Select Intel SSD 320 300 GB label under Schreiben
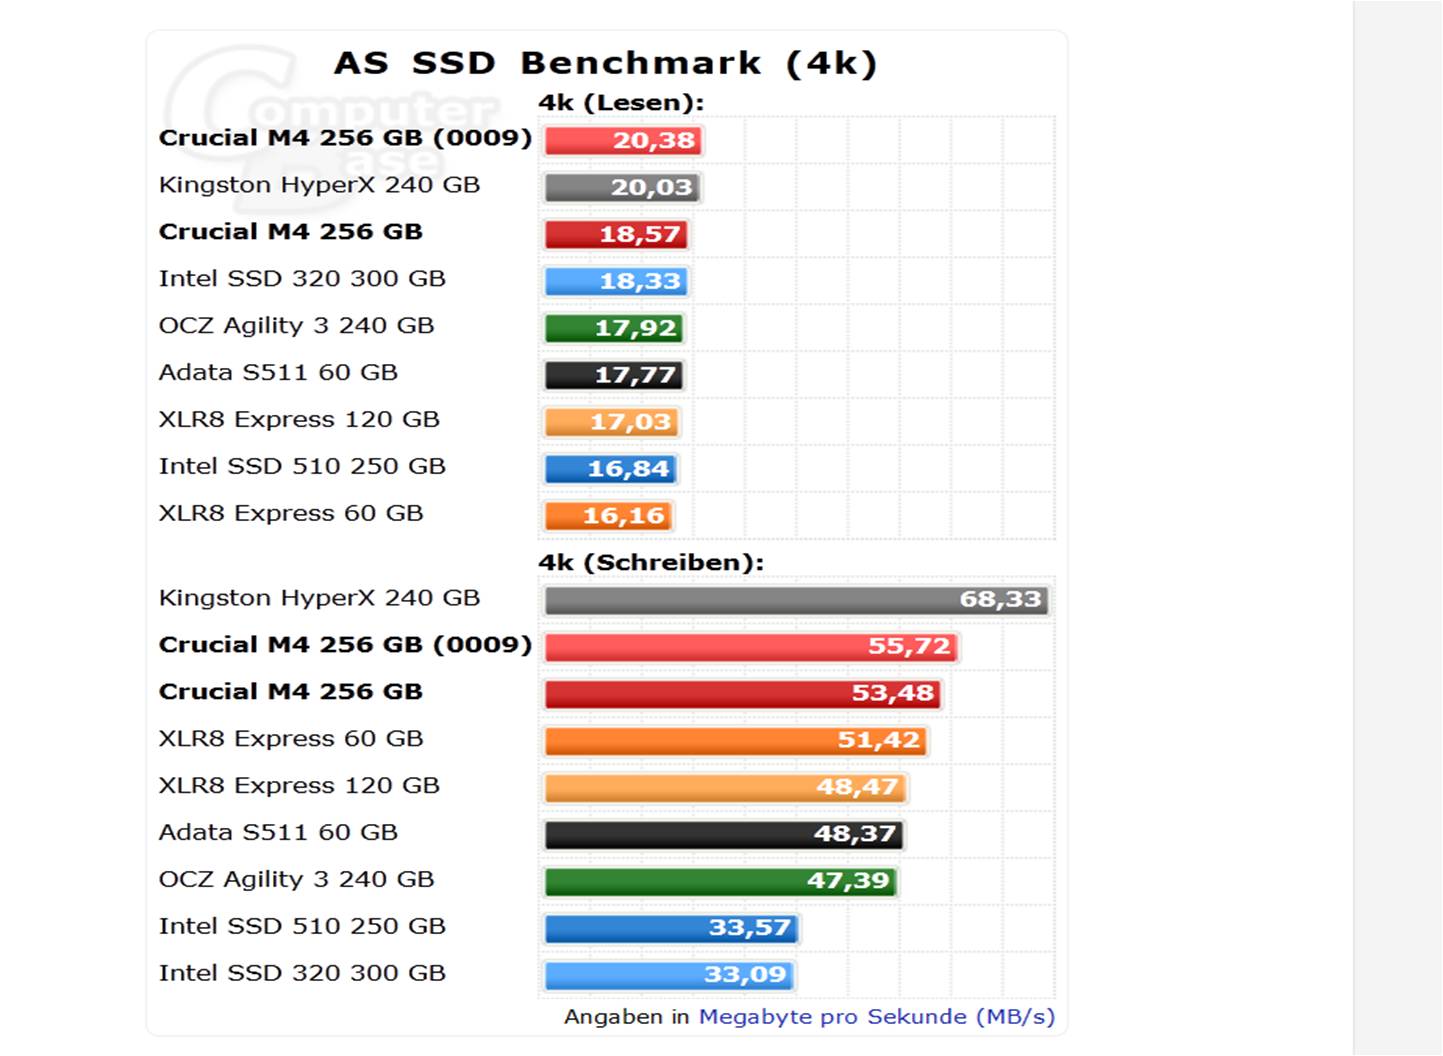Screen dimensions: 1443x1056 (302, 975)
